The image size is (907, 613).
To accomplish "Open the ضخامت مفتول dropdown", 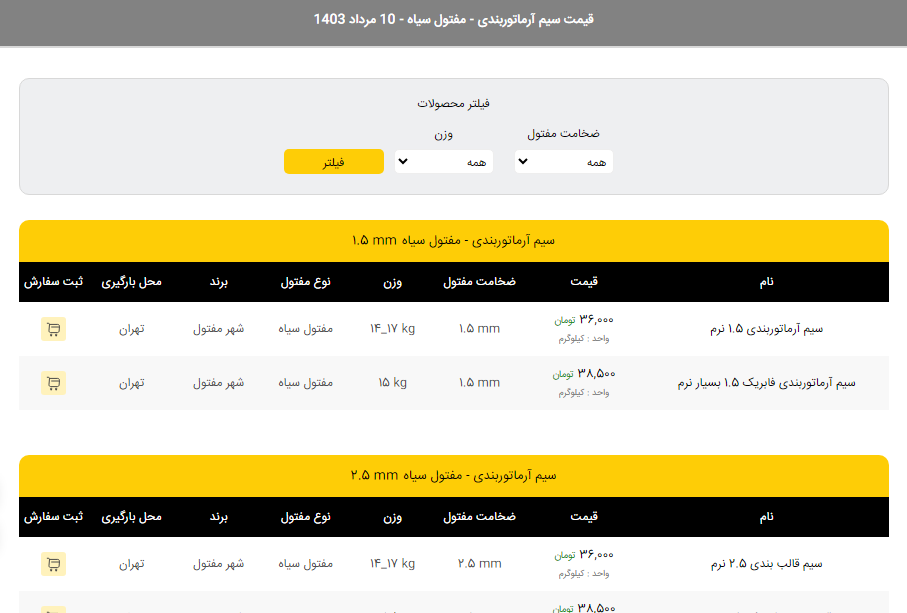I will [564, 162].
